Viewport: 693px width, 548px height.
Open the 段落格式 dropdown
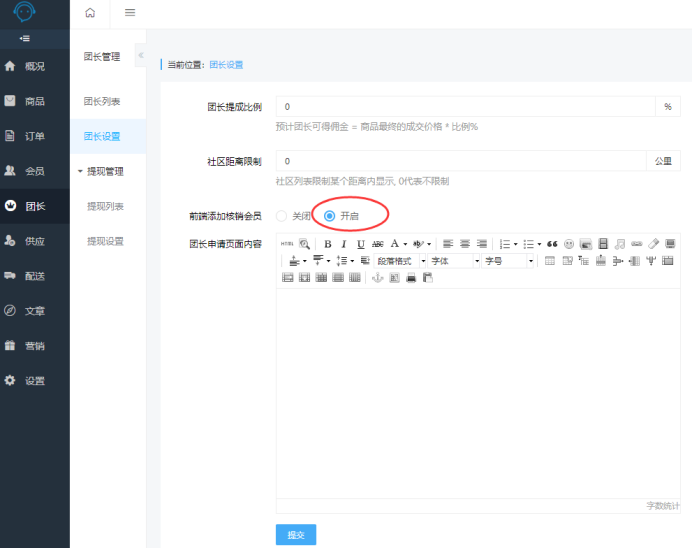coord(400,261)
